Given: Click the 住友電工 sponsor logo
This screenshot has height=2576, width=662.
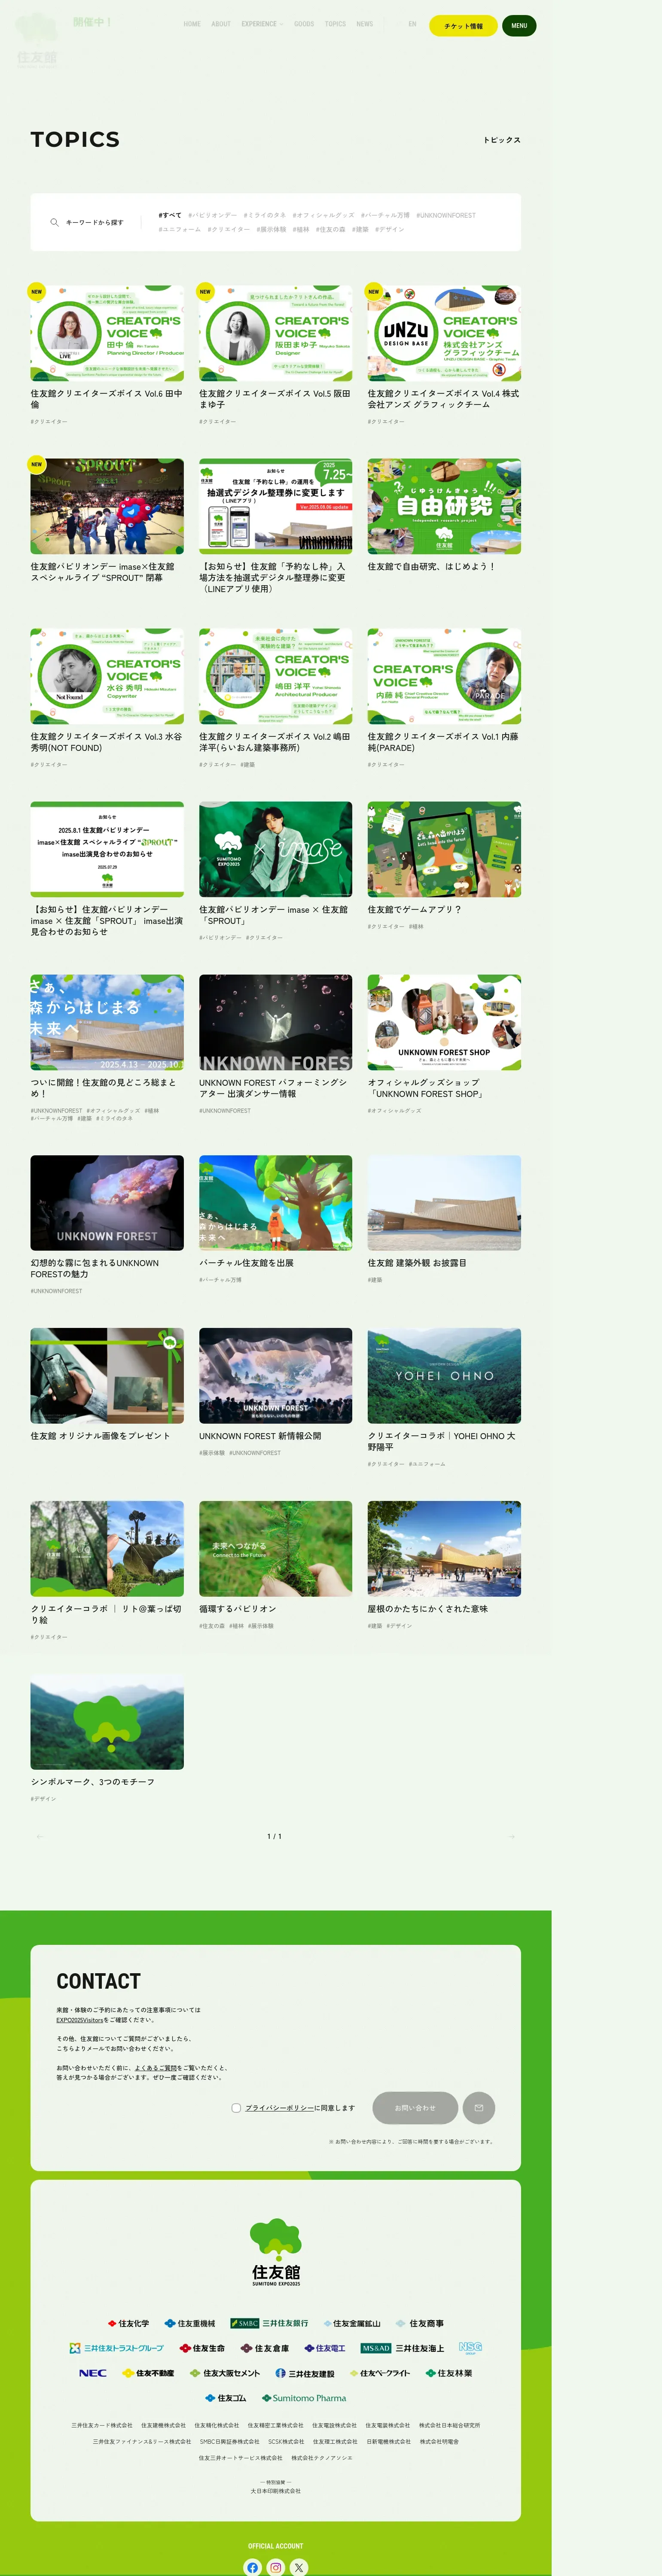Looking at the screenshot, I should pos(325,2348).
